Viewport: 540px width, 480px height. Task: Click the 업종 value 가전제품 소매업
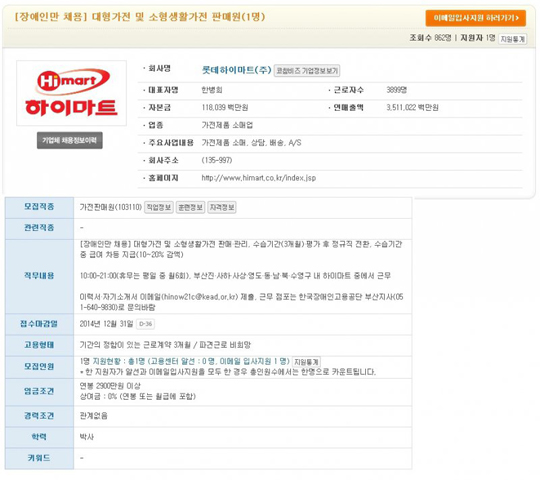(227, 125)
